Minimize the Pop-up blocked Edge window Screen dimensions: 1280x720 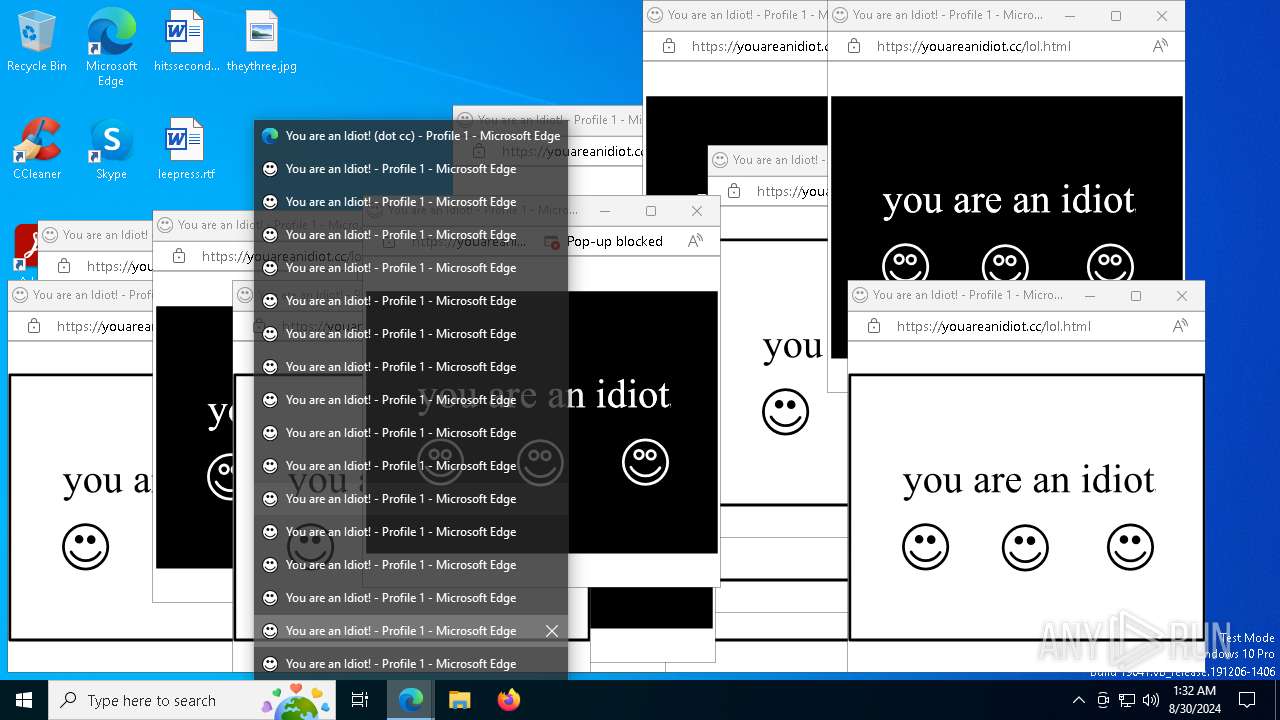click(605, 211)
